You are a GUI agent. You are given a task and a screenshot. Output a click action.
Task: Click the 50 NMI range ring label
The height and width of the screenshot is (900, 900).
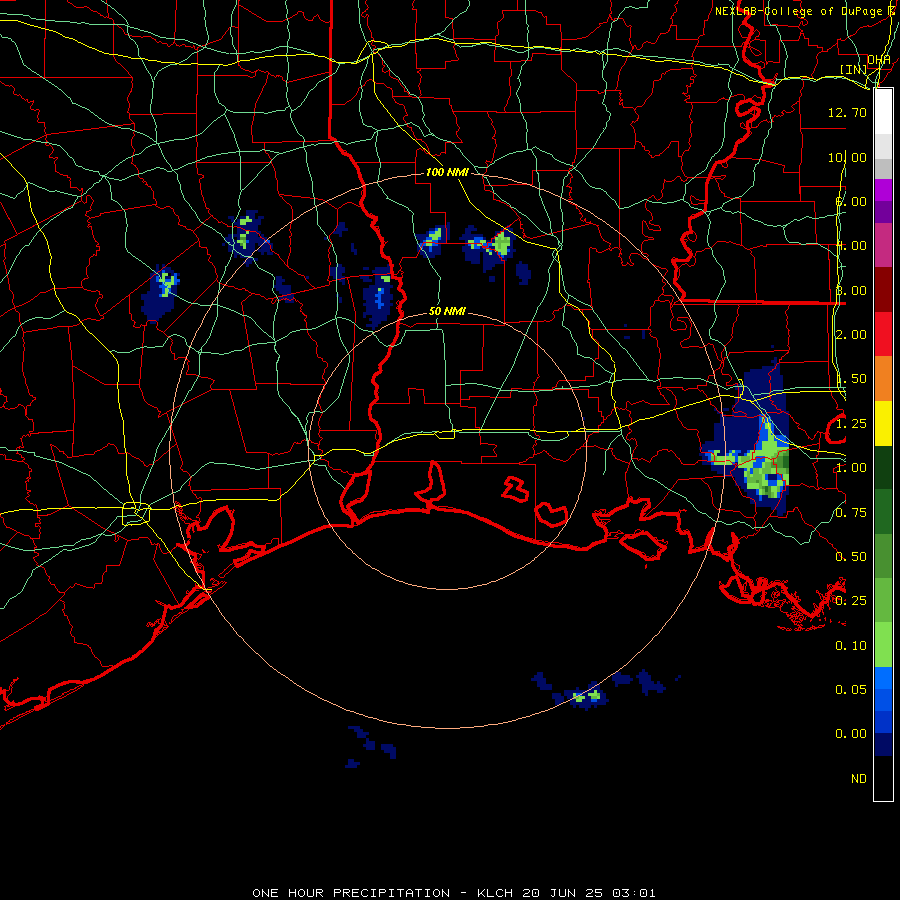click(x=447, y=311)
